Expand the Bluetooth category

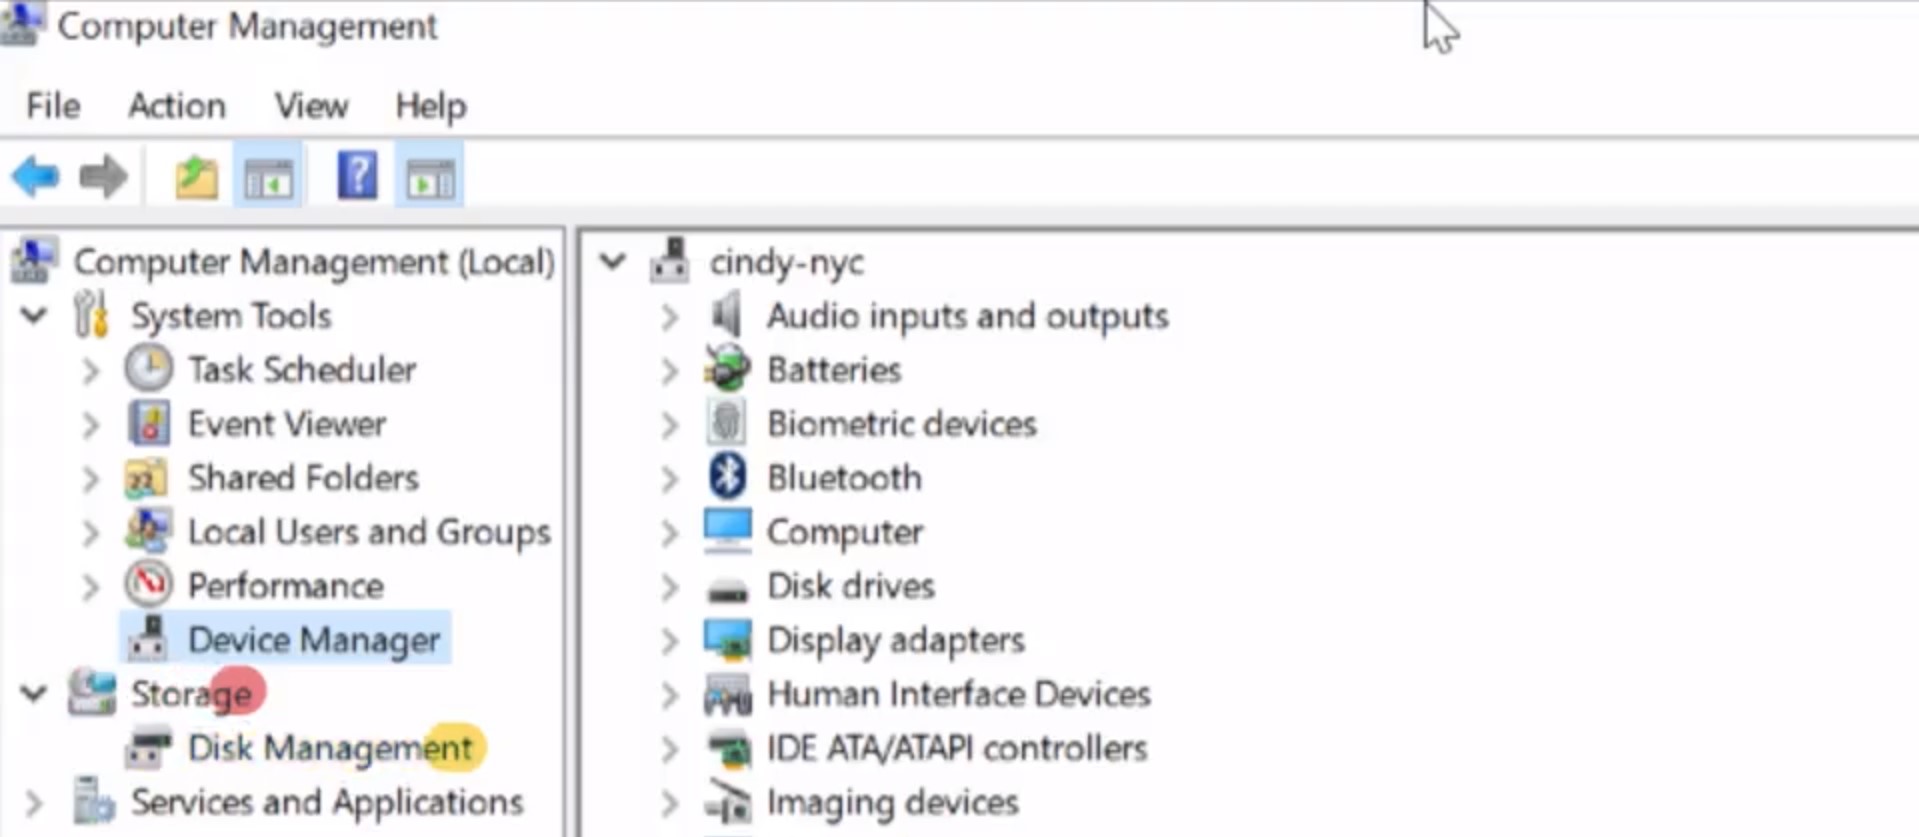pyautogui.click(x=670, y=478)
